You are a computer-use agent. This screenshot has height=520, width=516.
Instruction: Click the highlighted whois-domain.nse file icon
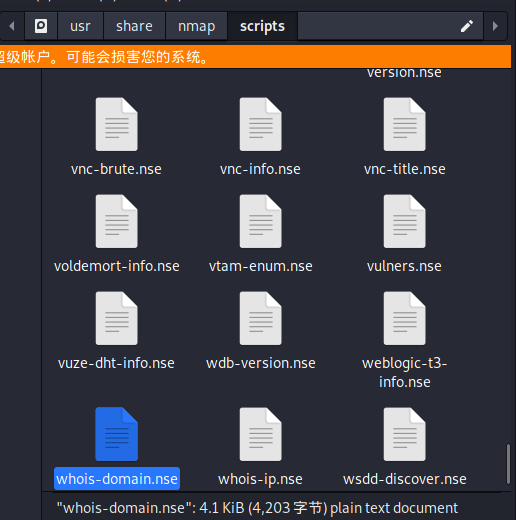pyautogui.click(x=116, y=434)
